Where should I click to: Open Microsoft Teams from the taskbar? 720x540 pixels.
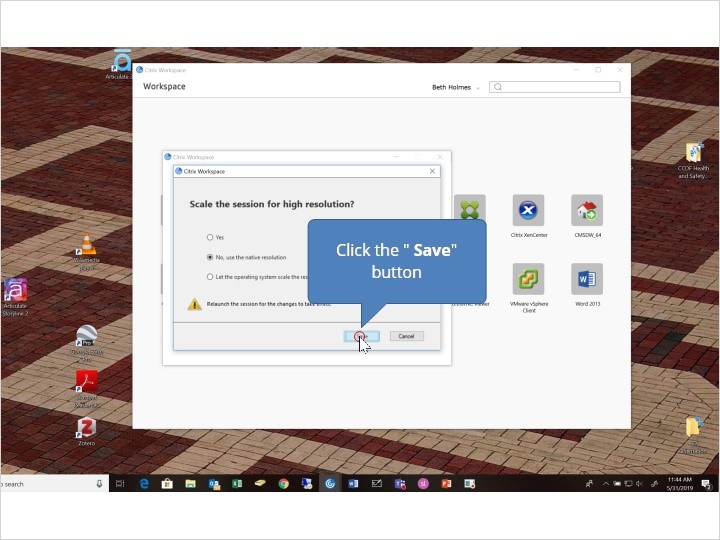tap(400, 484)
